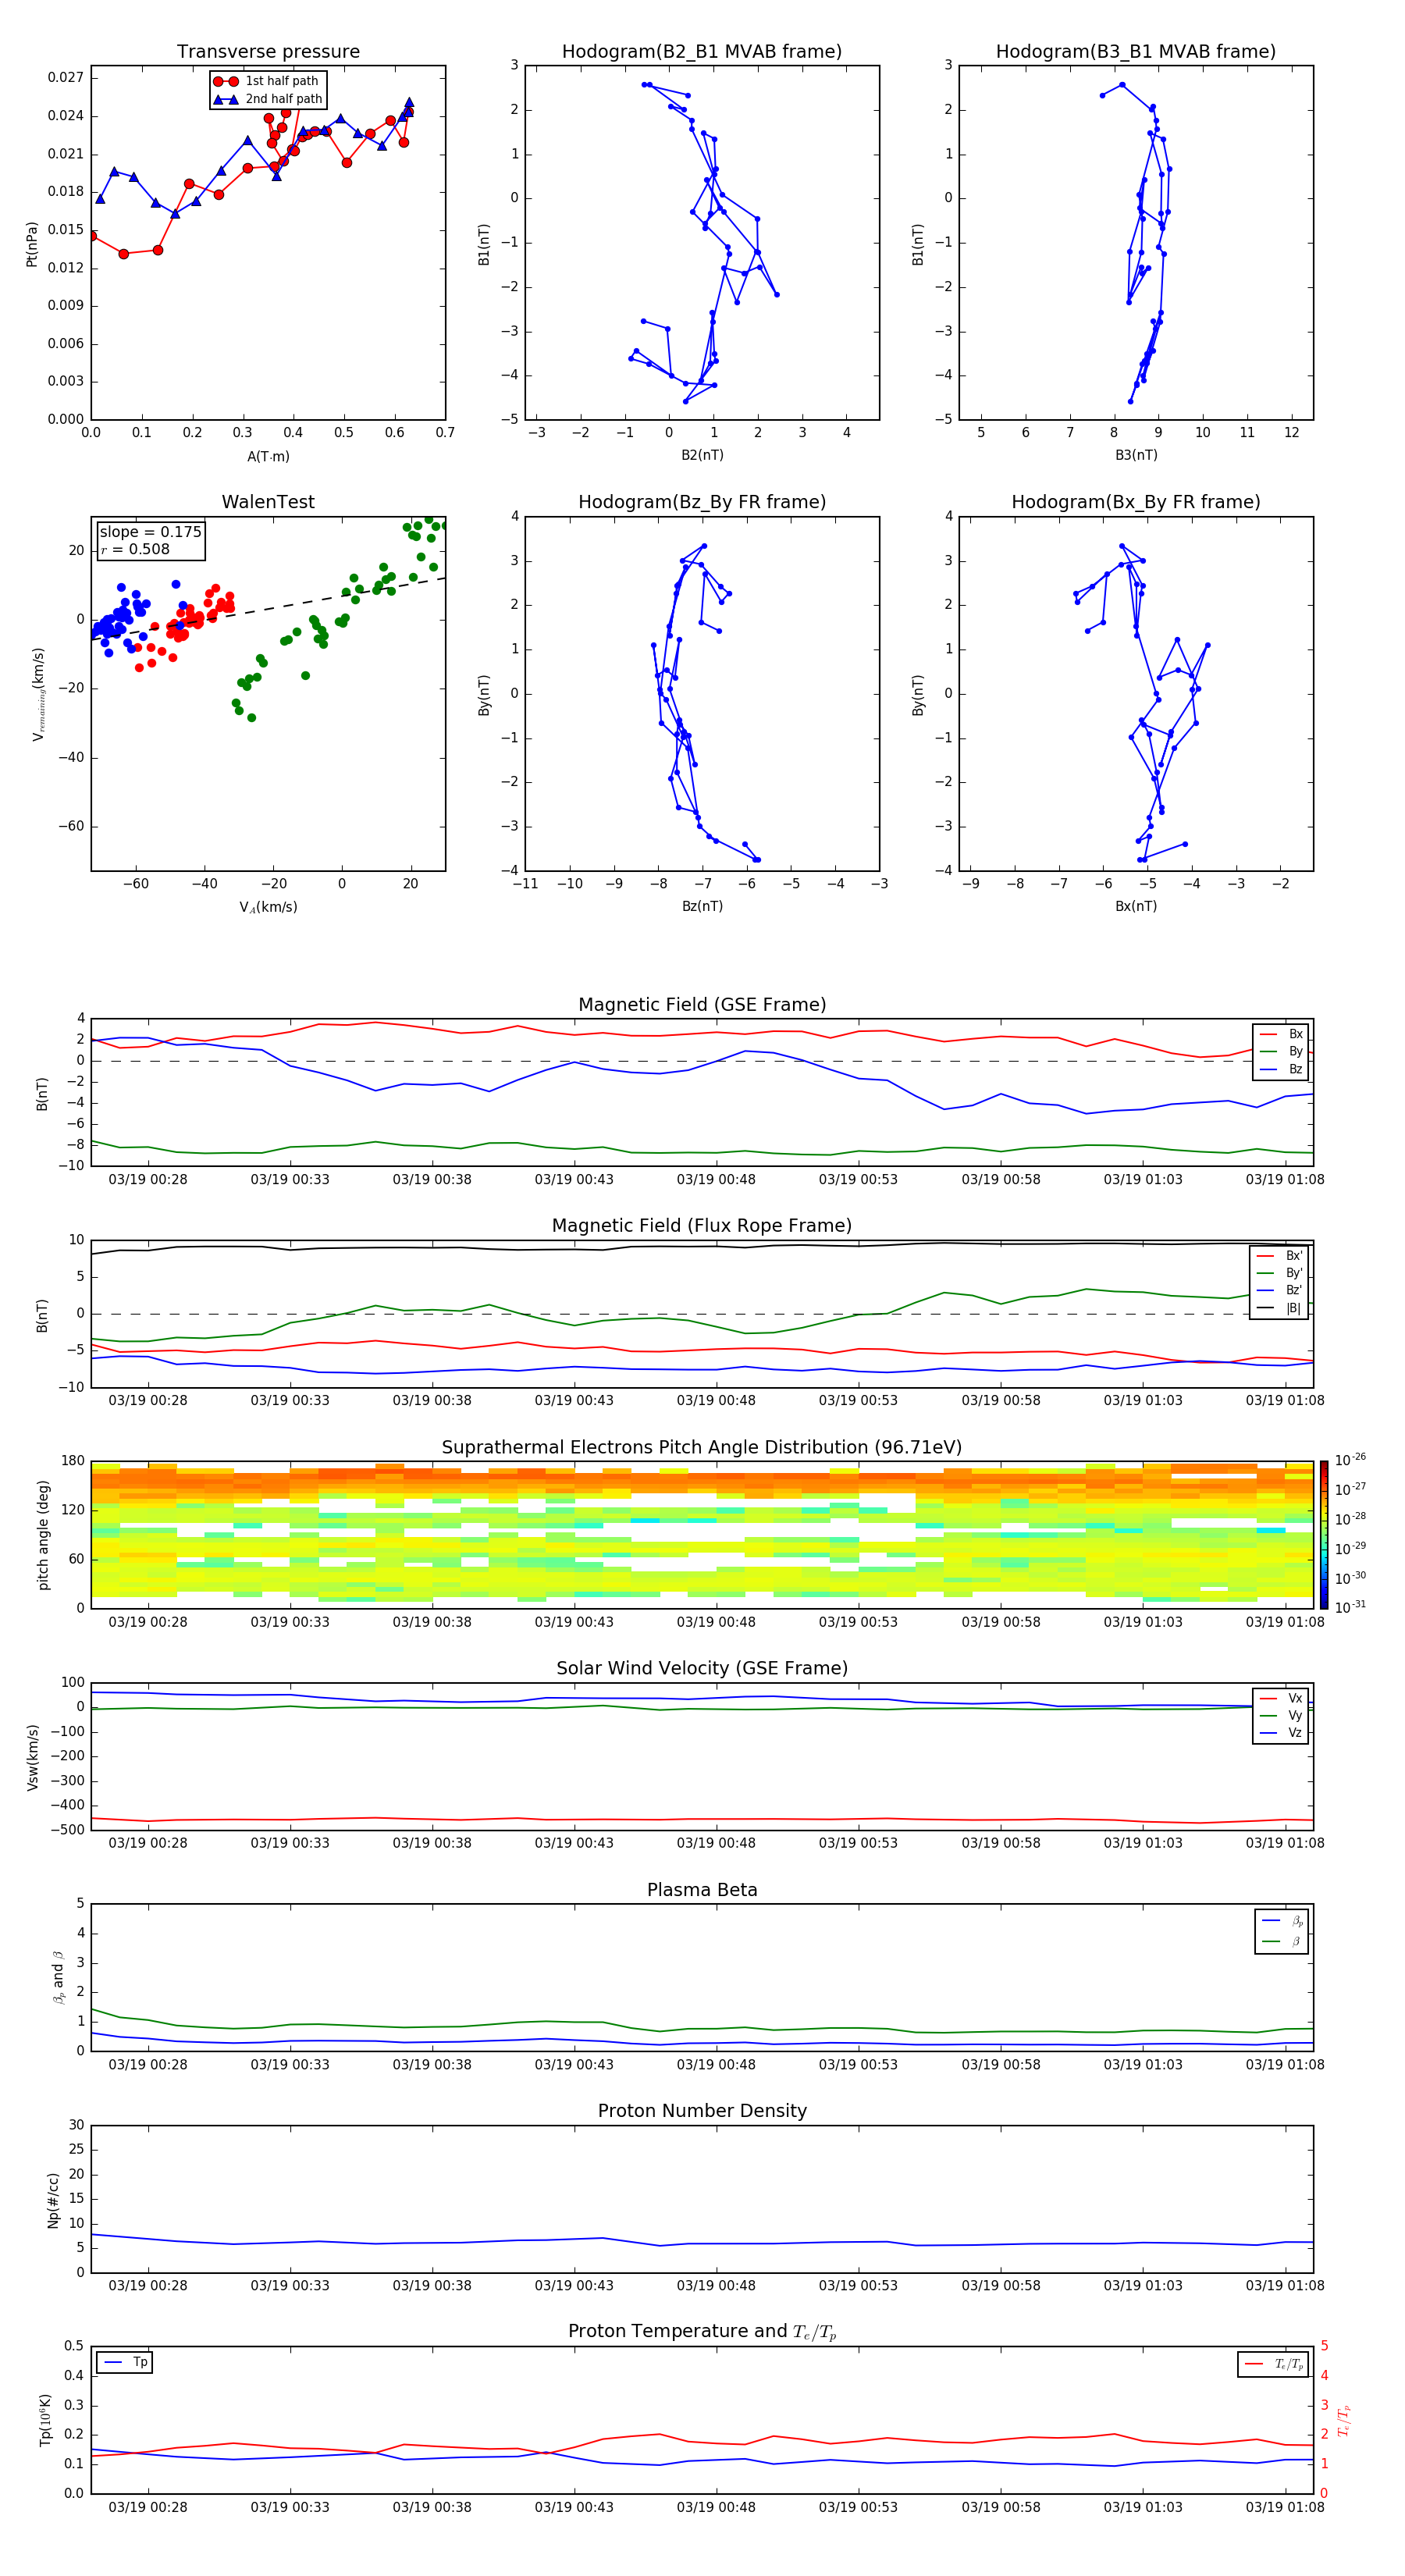Screen dimensions: 1405x2576
Task: Click 'pitch angle (deg)' axis label
Action: (x=43, y=1535)
